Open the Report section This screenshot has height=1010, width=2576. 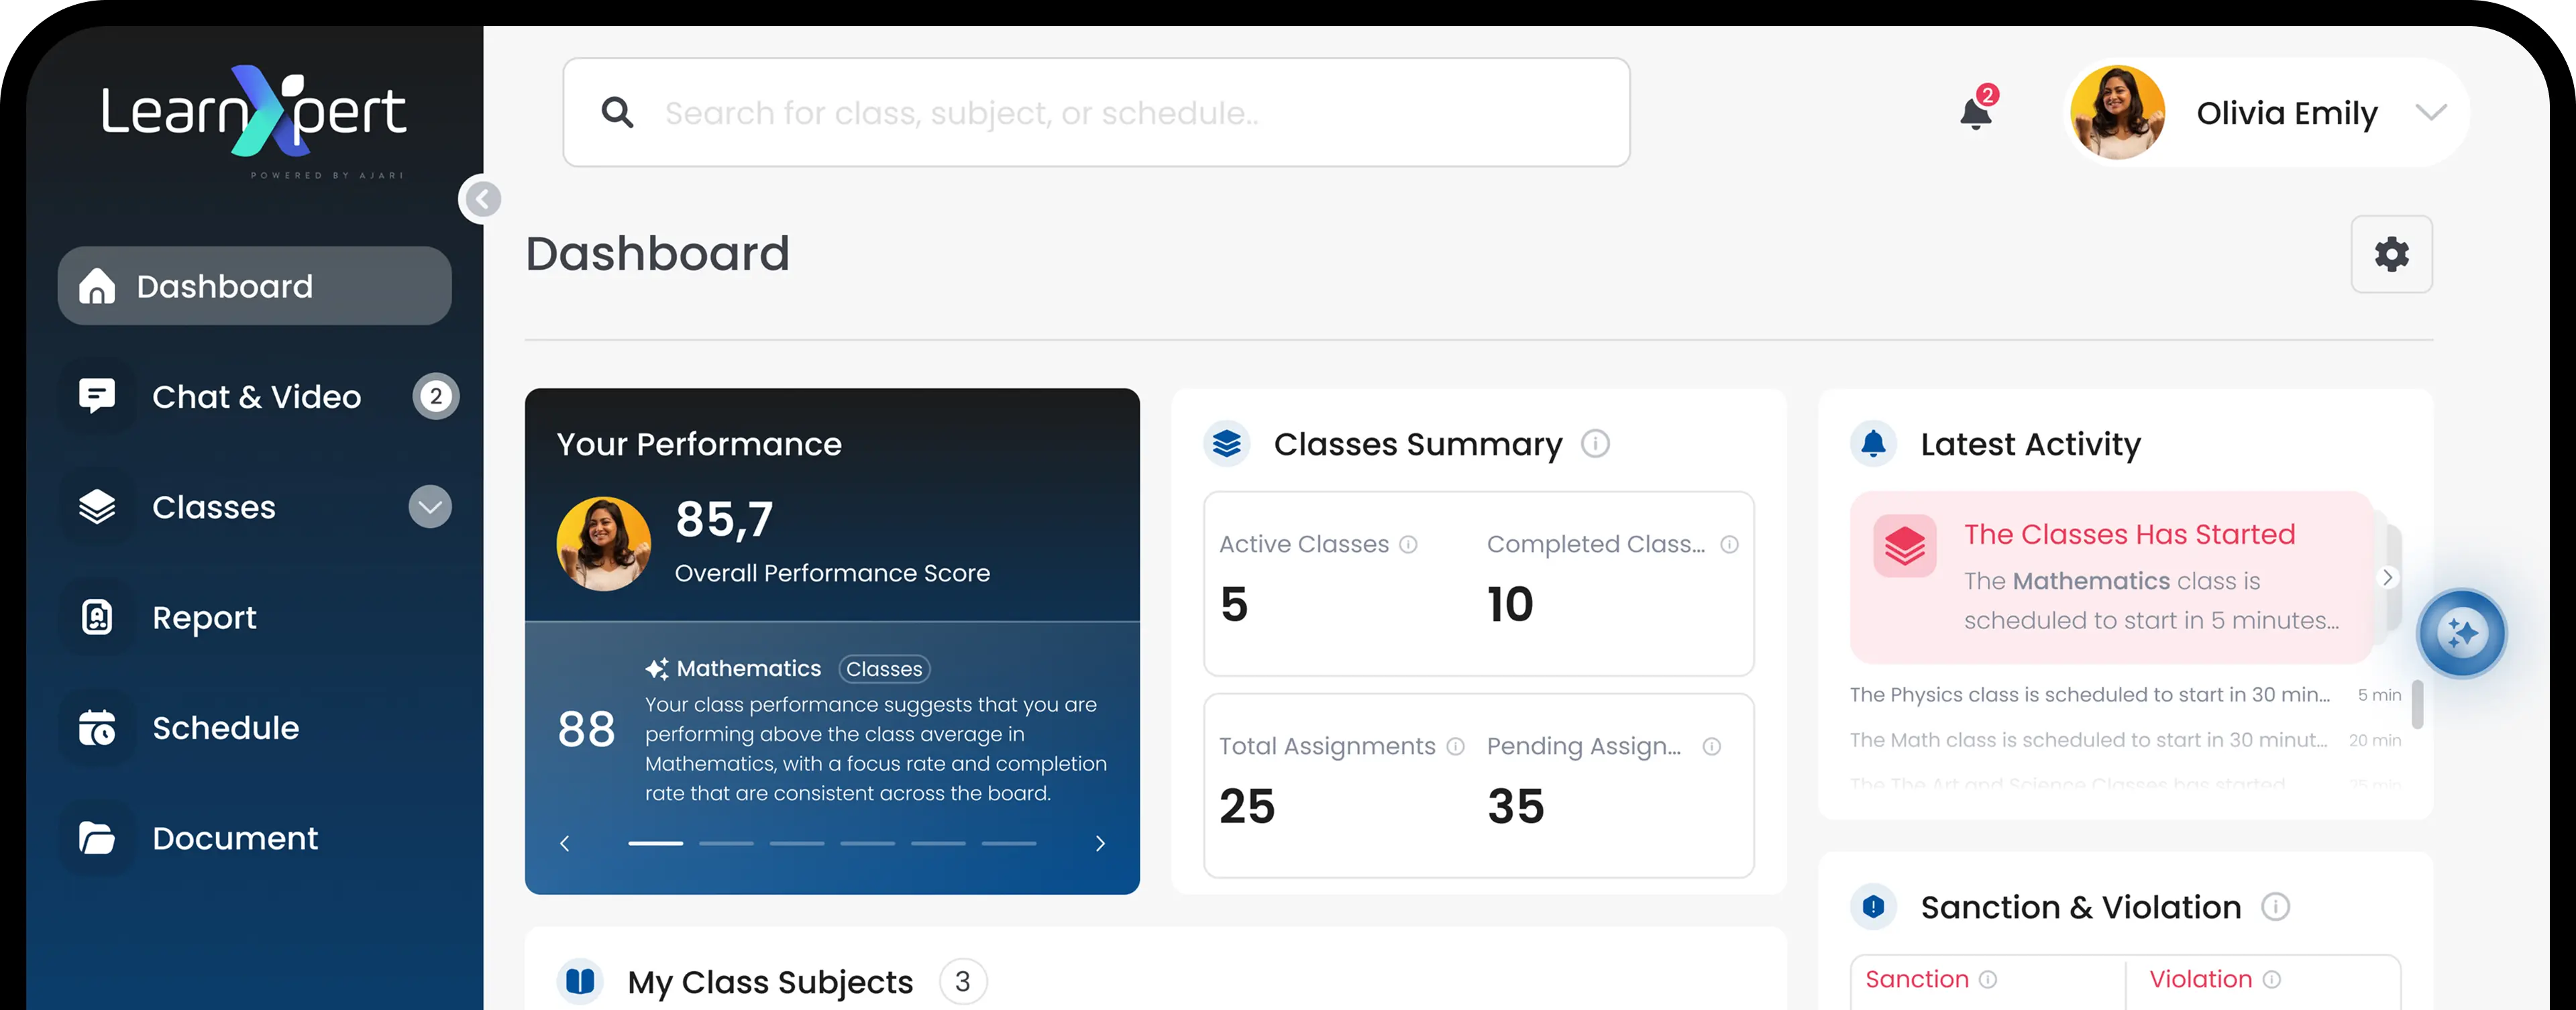(x=204, y=618)
